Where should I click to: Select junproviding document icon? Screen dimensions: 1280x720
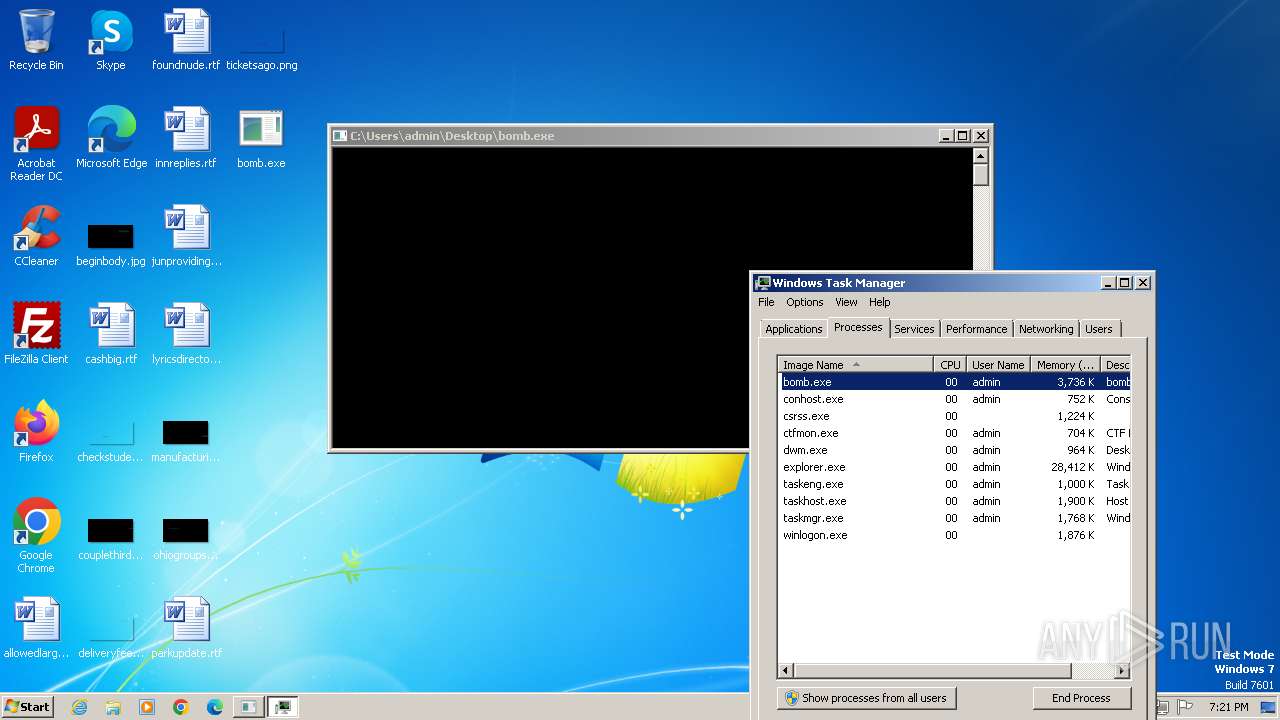[186, 236]
